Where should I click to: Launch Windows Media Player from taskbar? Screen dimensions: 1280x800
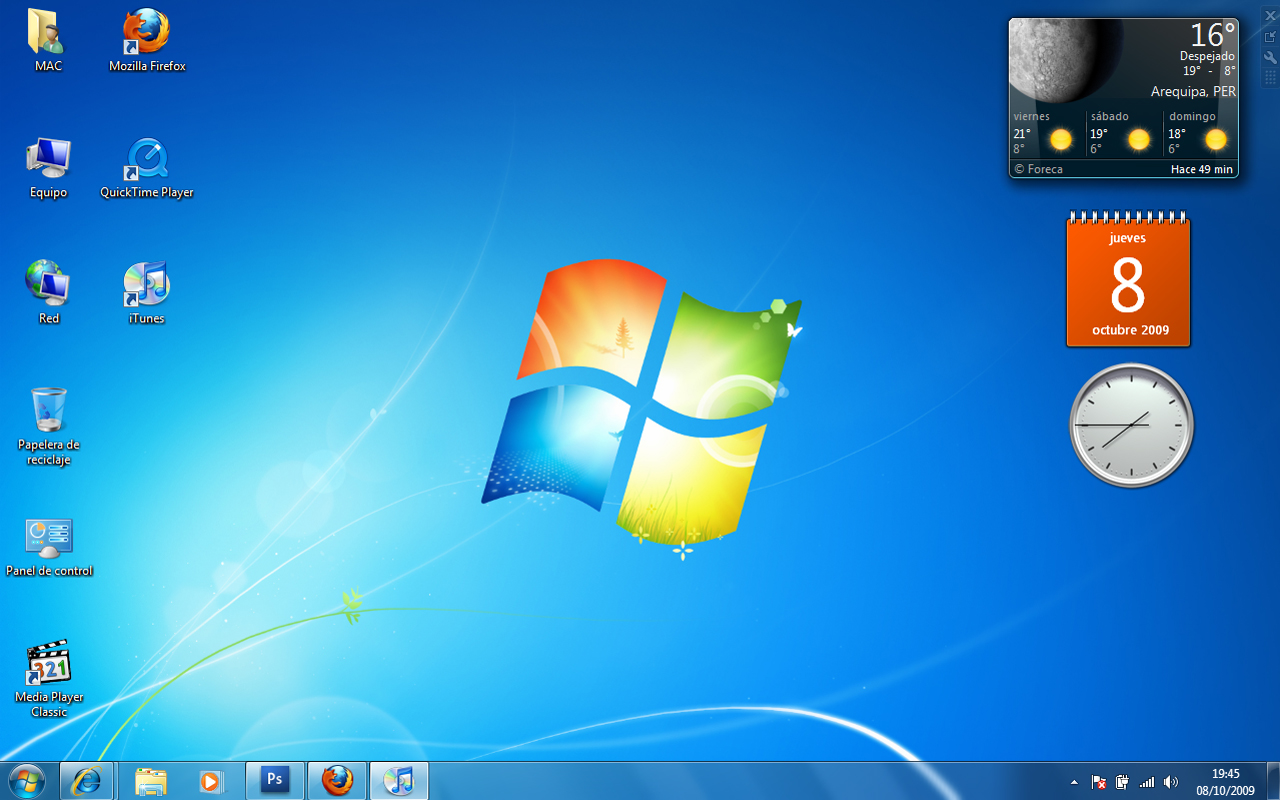(x=211, y=780)
